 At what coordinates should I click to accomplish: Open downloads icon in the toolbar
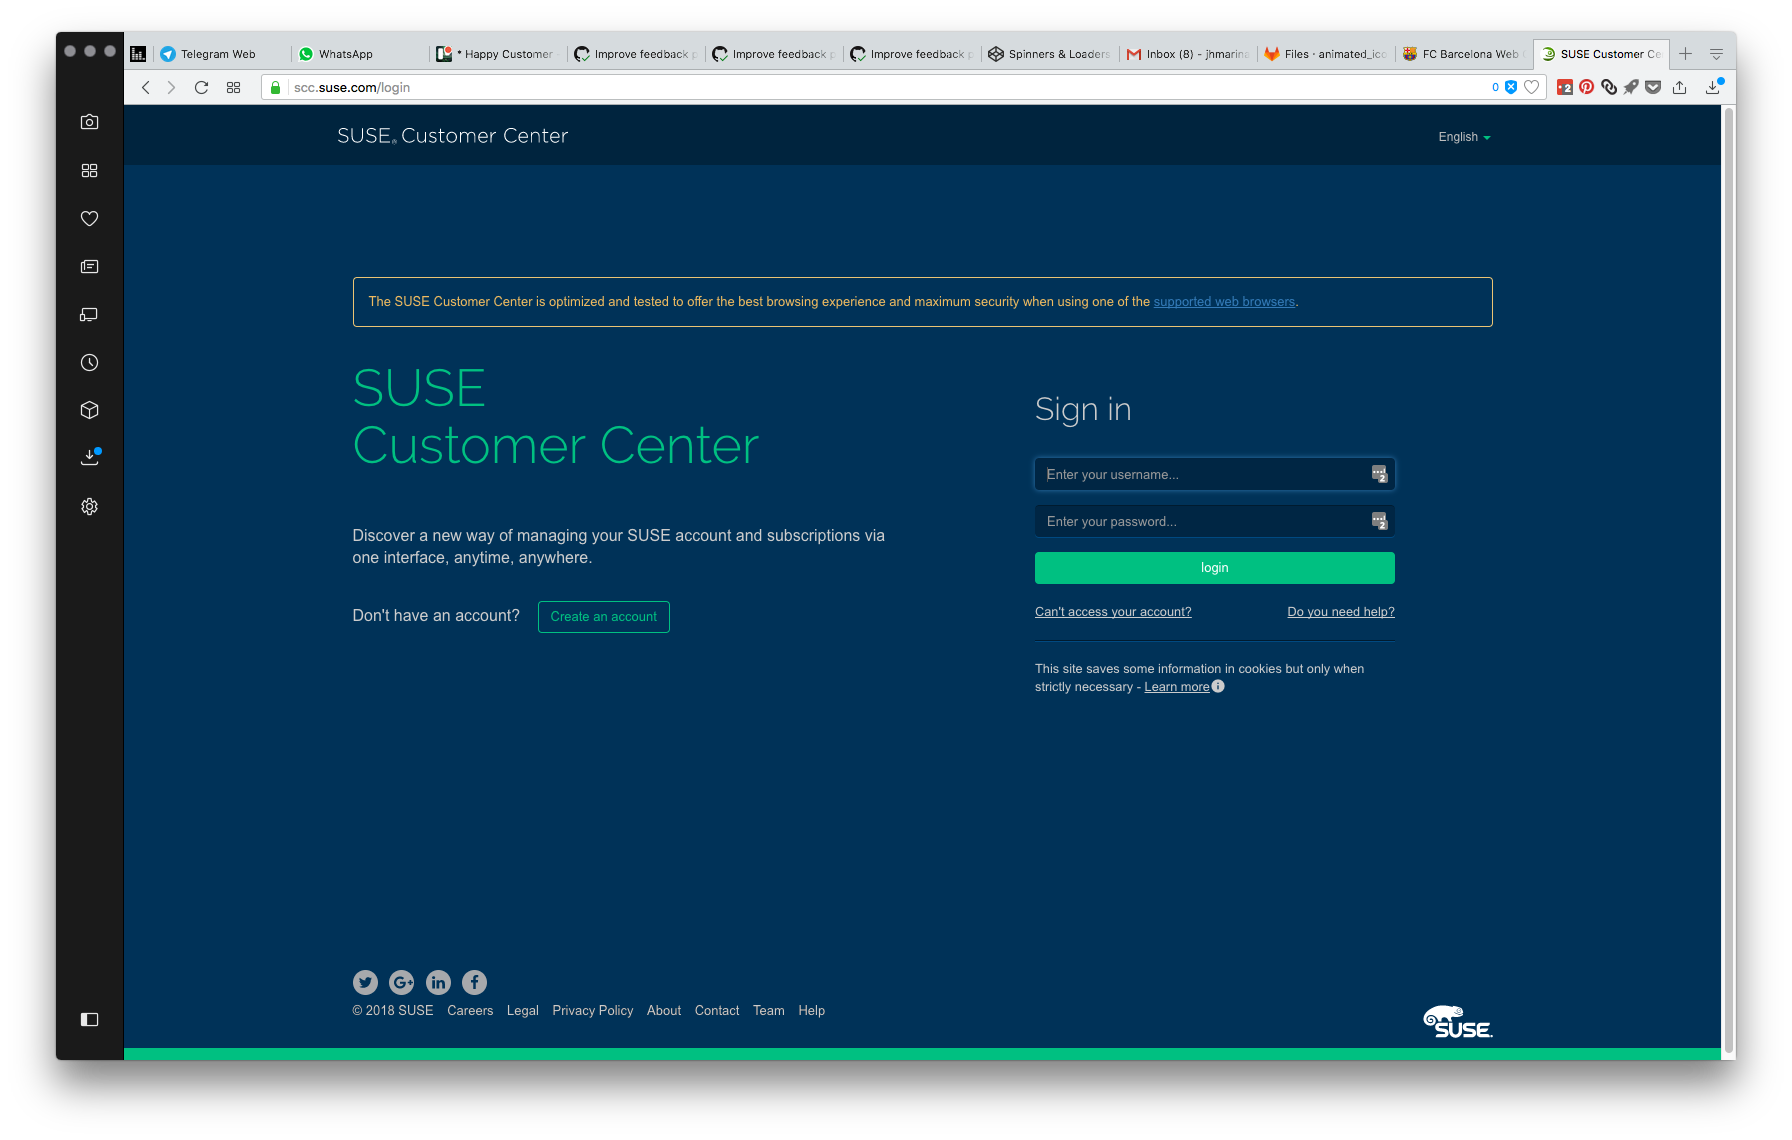pos(1714,86)
